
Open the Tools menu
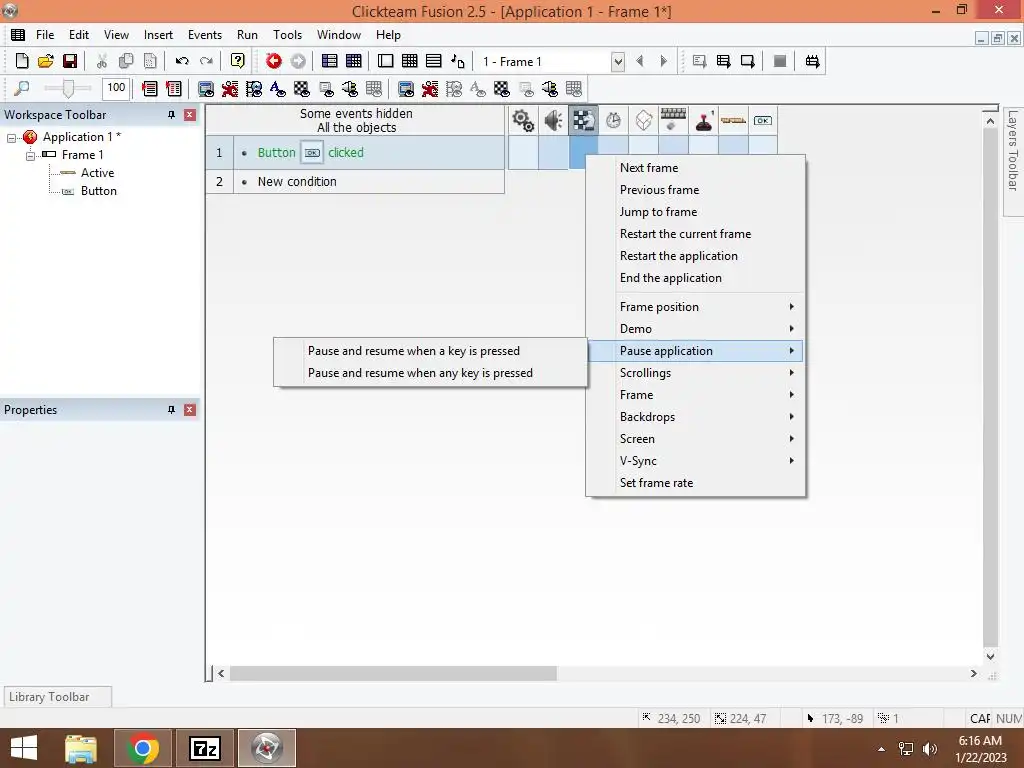(x=287, y=35)
